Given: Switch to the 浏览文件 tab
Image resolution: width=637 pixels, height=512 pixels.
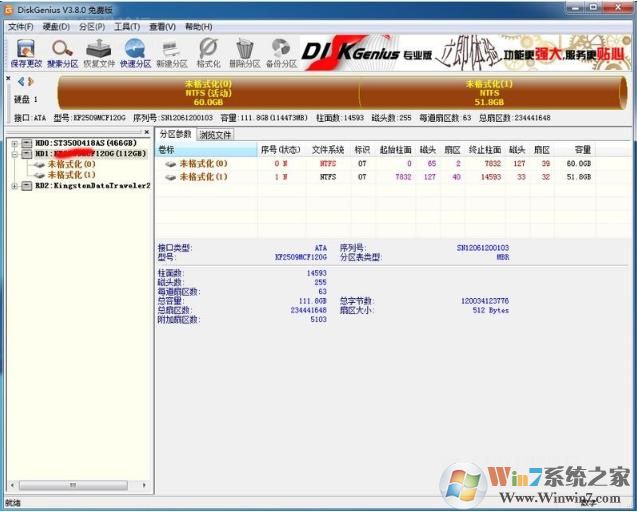Looking at the screenshot, I should (x=215, y=134).
